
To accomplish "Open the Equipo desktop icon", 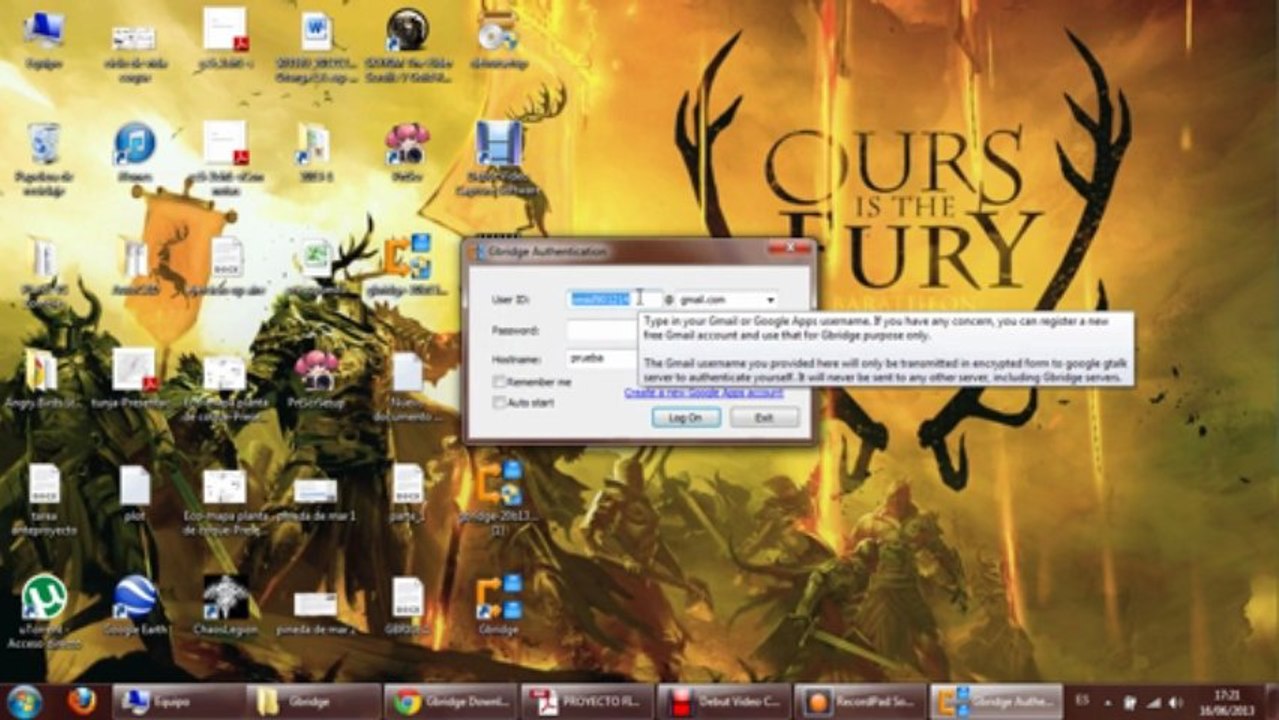I will coord(44,40).
